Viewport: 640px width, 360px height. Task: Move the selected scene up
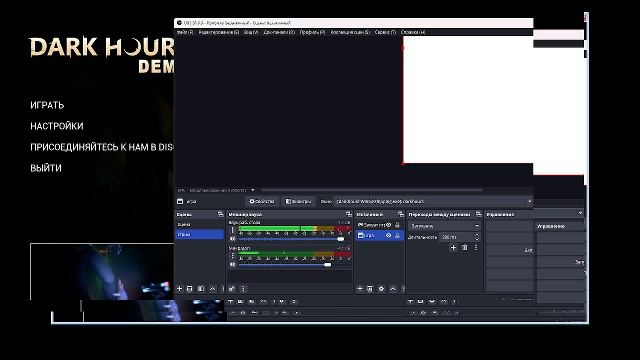point(212,289)
